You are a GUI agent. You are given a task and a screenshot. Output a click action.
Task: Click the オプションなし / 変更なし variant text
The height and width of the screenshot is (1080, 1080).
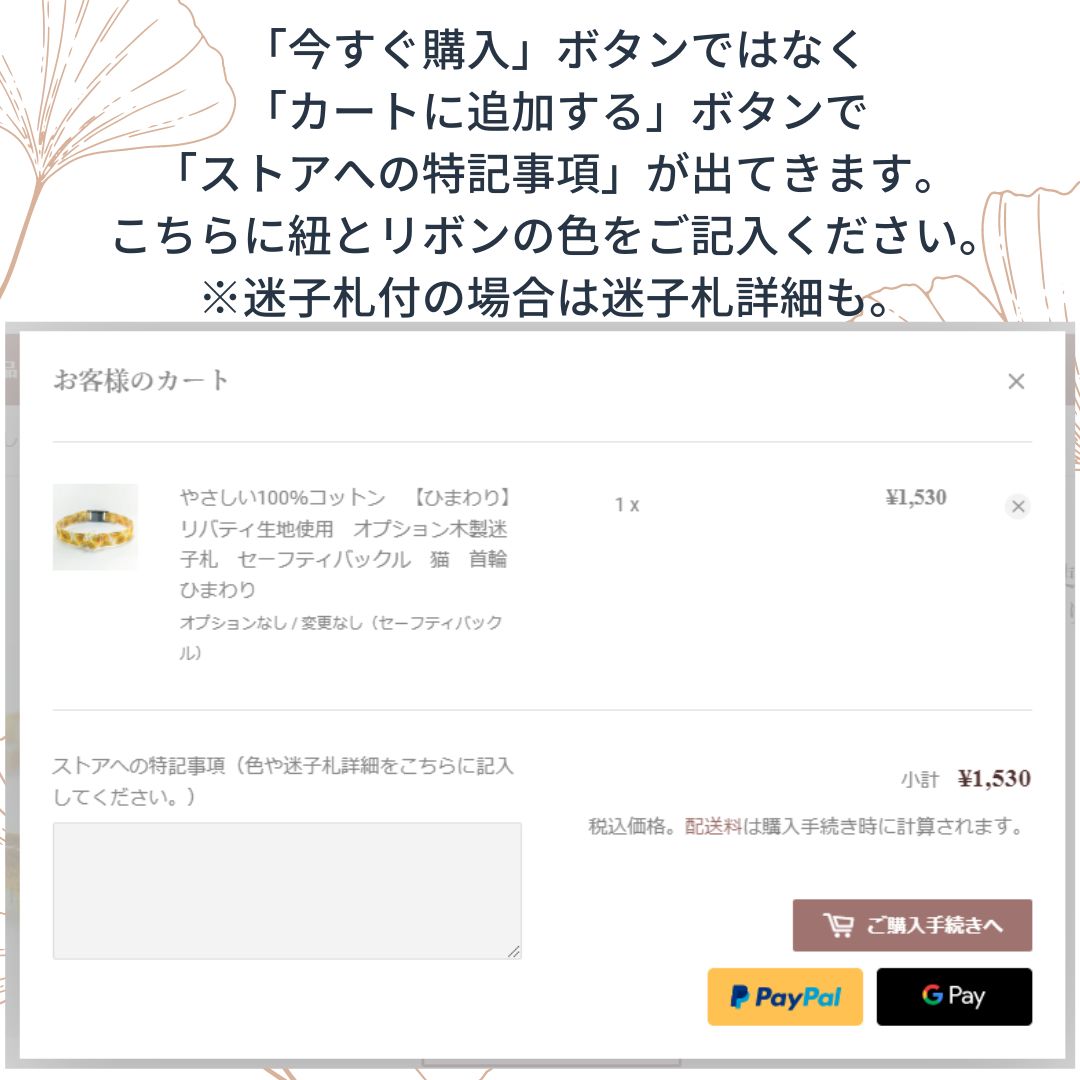[341, 637]
